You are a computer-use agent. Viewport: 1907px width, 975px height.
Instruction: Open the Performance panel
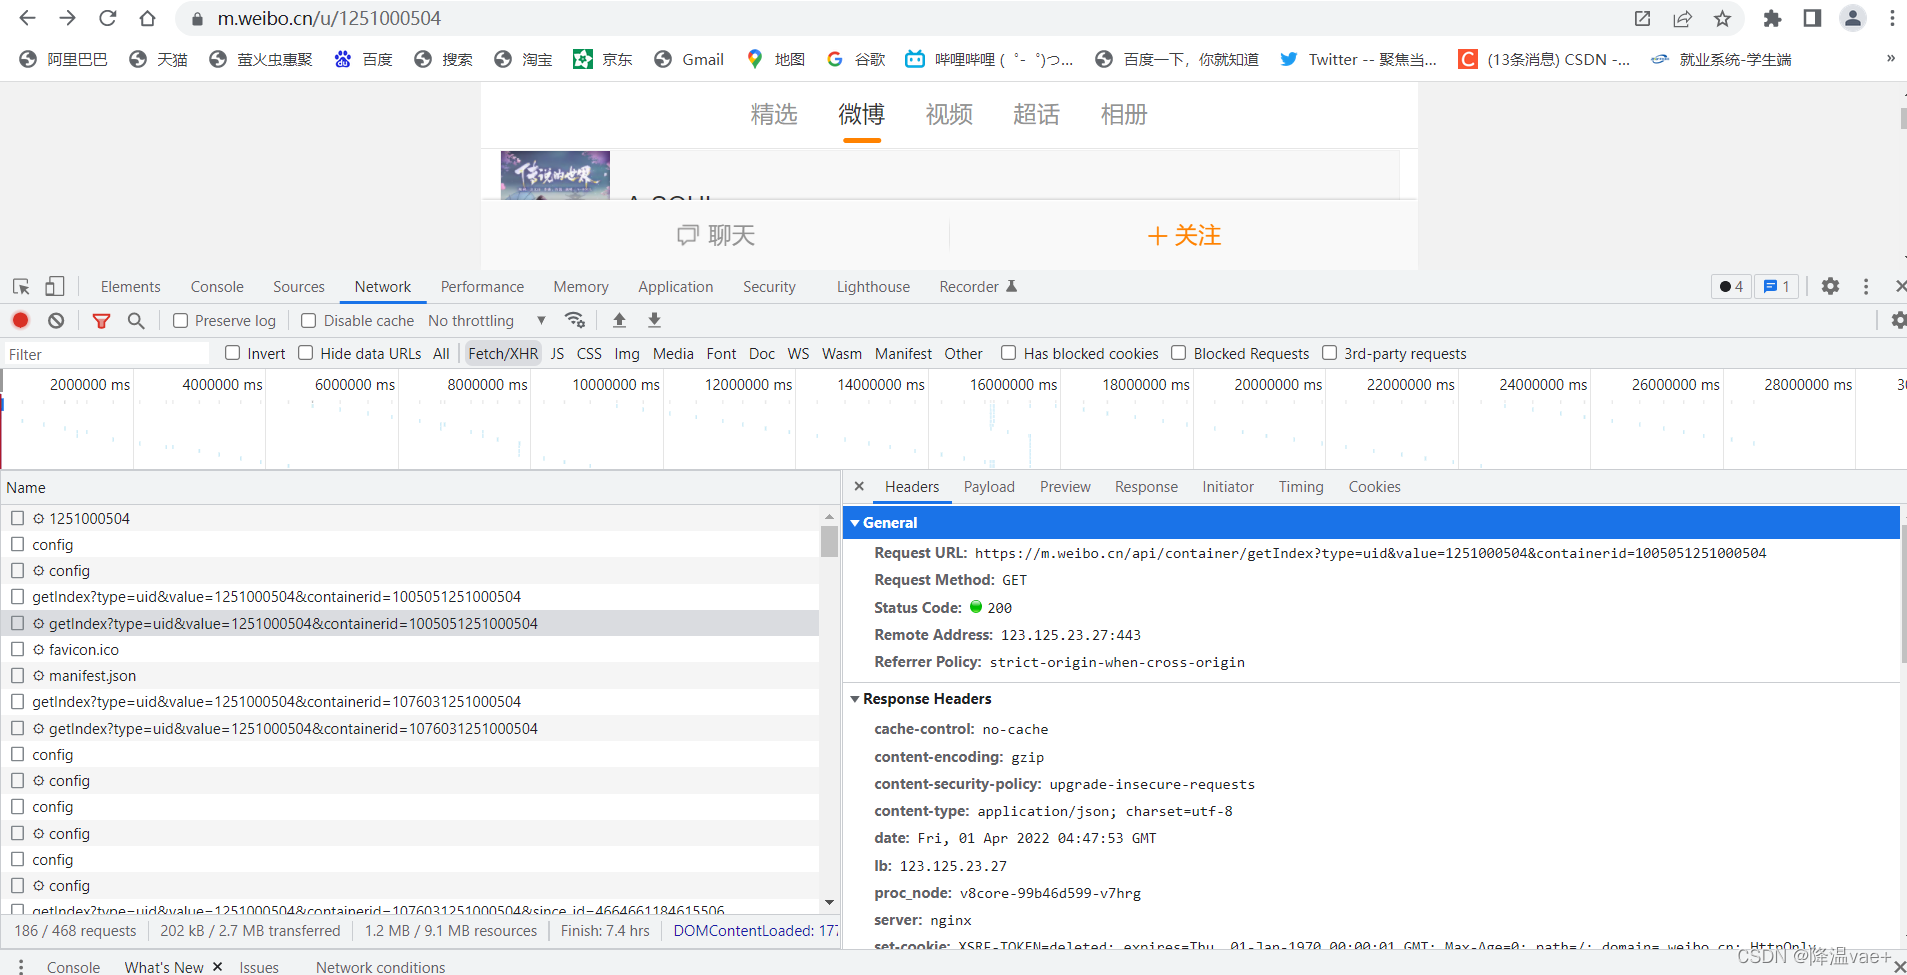[x=482, y=287]
